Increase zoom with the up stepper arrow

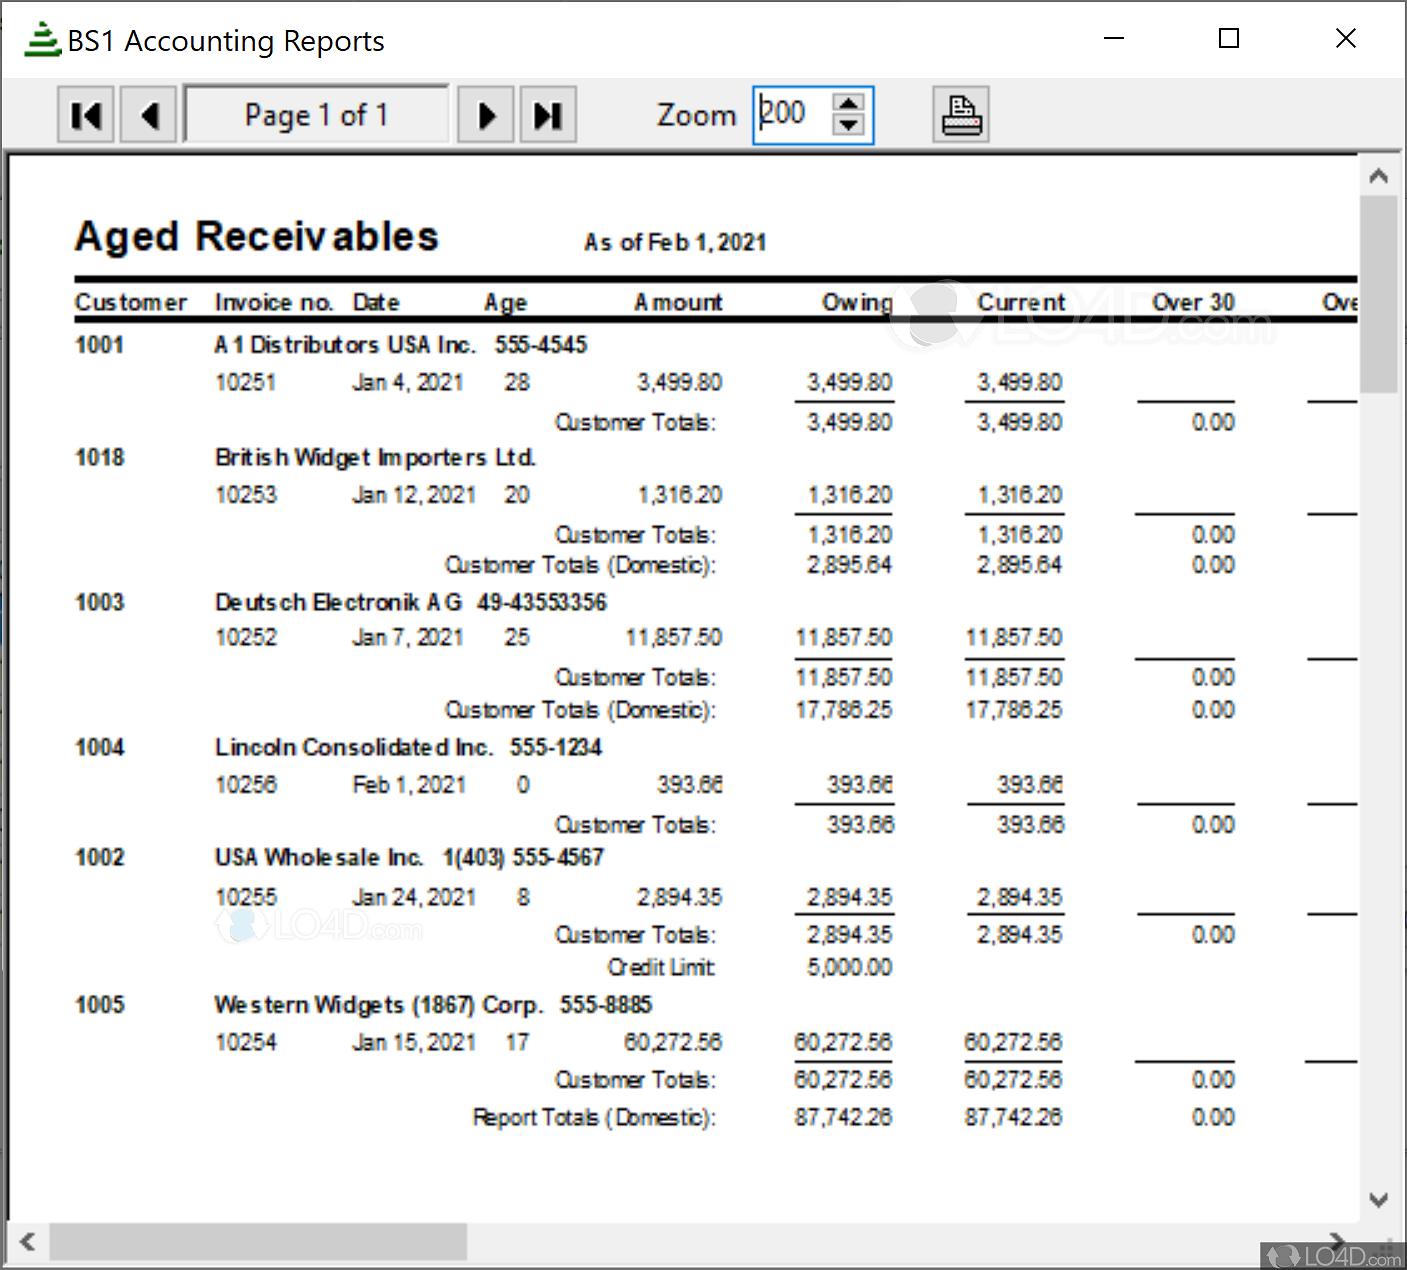pyautogui.click(x=848, y=103)
